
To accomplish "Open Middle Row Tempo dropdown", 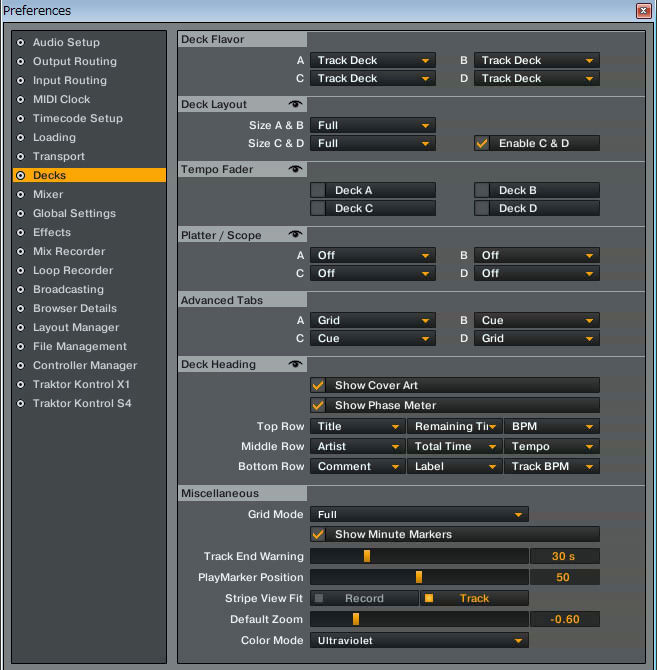I will click(x=552, y=446).
